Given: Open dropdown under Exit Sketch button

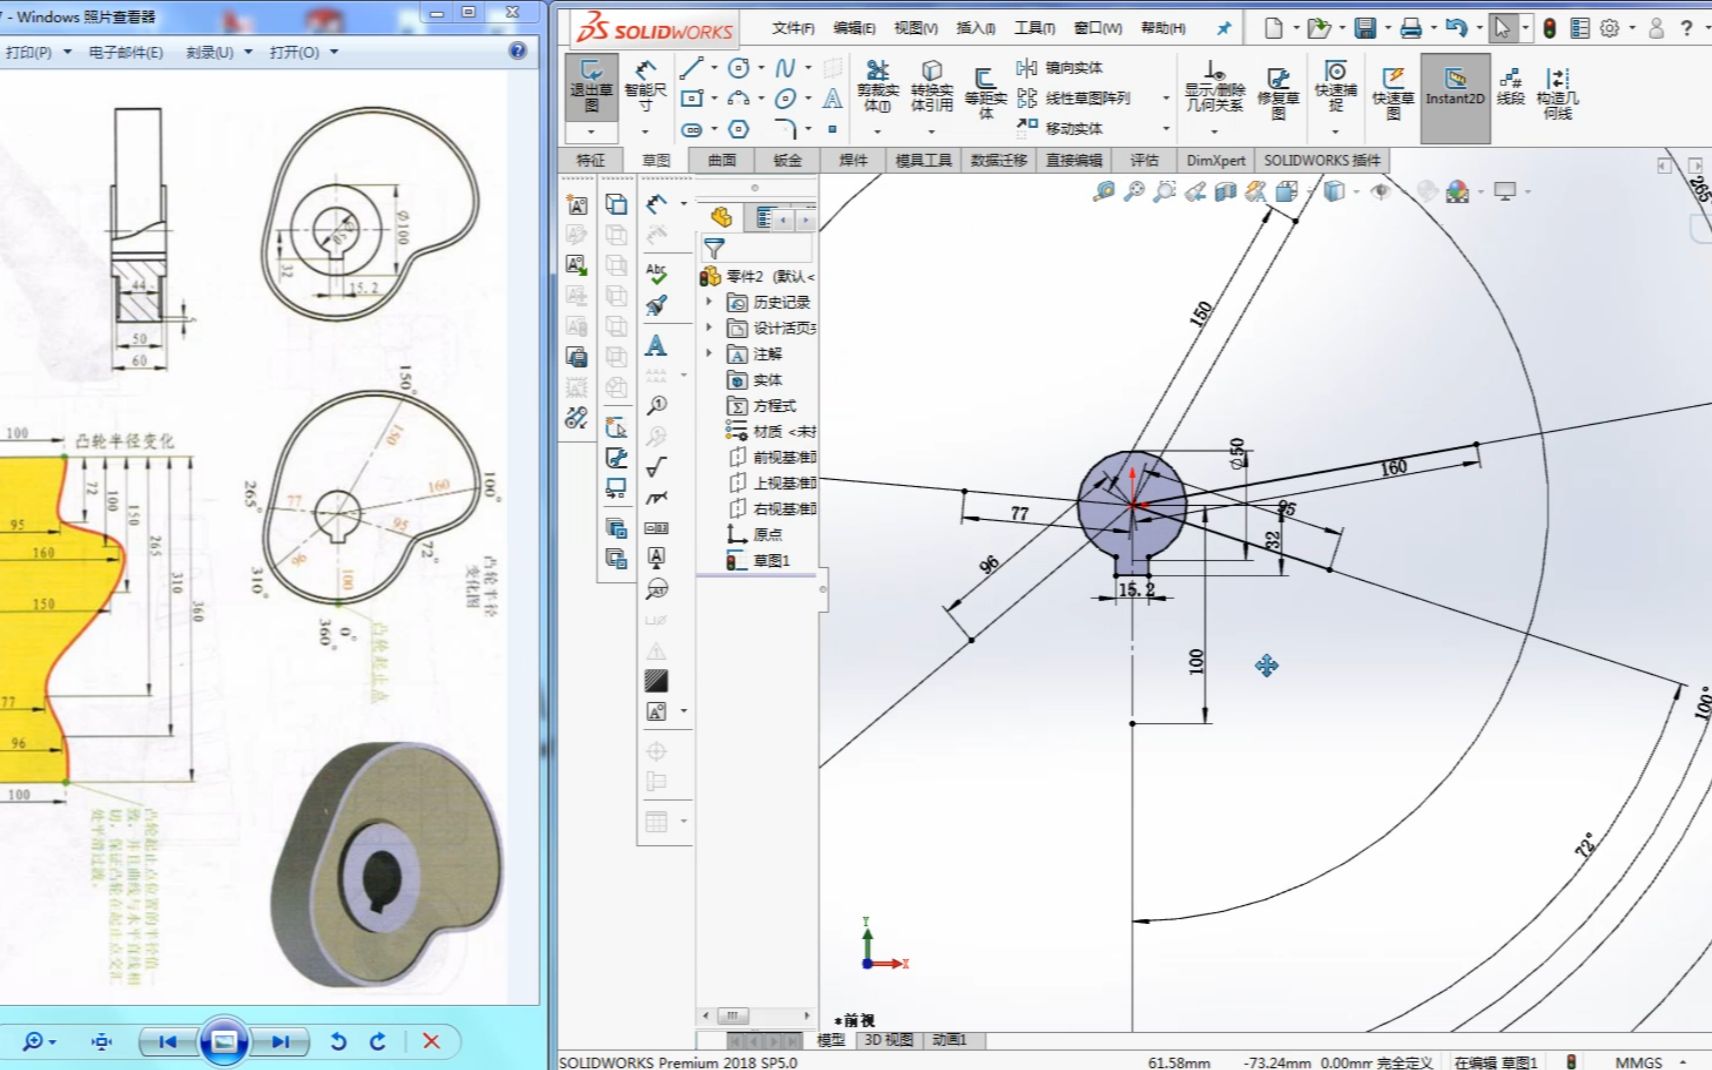Looking at the screenshot, I should tap(591, 131).
